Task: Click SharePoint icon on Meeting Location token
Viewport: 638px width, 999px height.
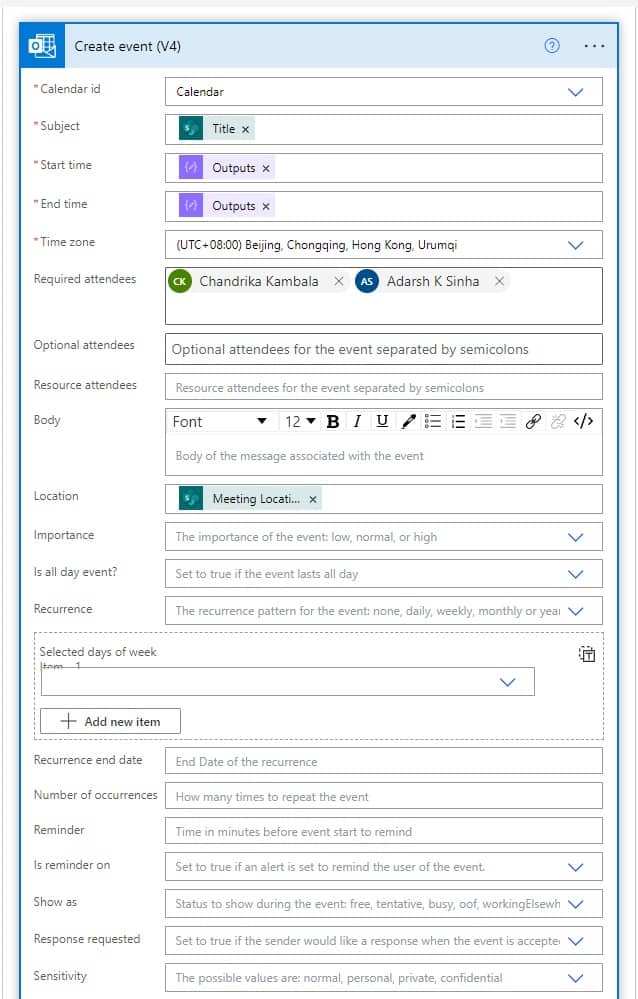Action: (191, 499)
